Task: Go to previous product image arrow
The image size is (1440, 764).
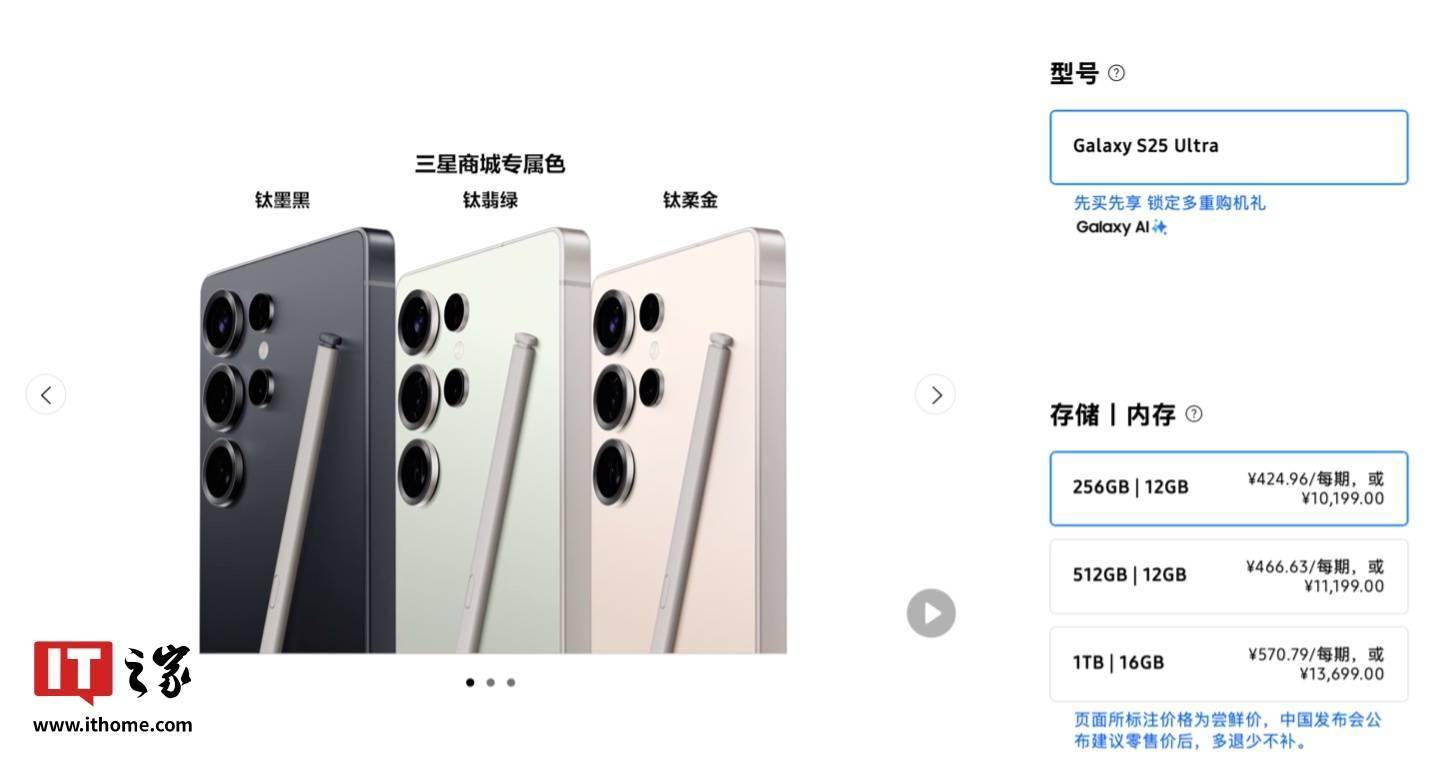Action: (x=46, y=395)
